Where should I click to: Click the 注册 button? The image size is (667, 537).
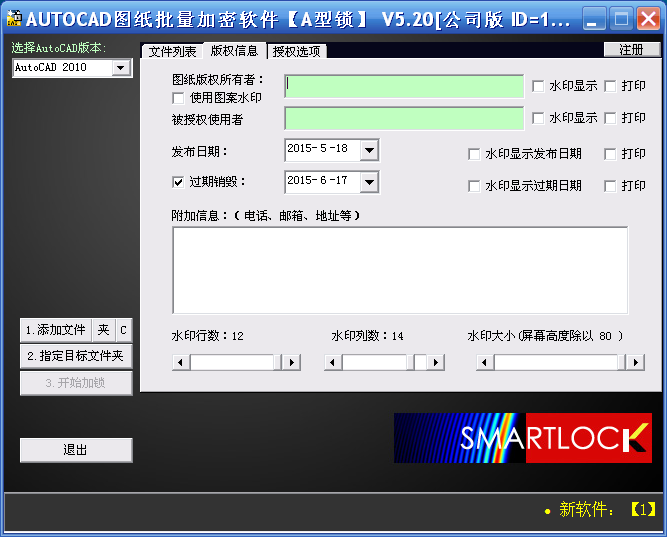(x=632, y=49)
